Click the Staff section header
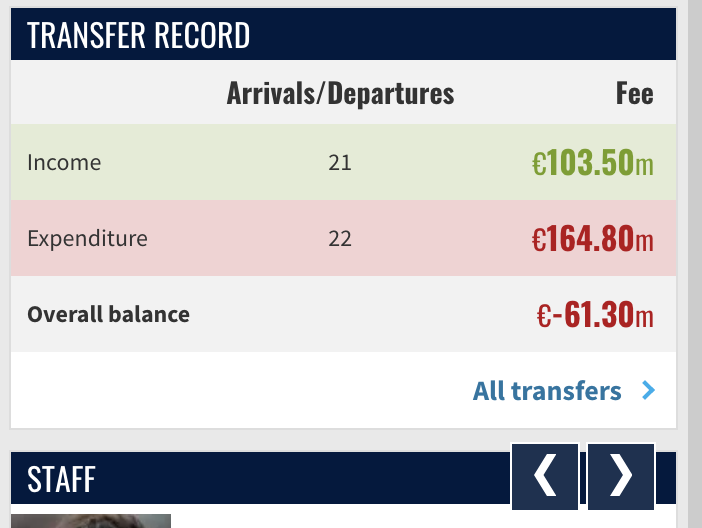Viewport: 702px width, 528px height. click(x=61, y=479)
